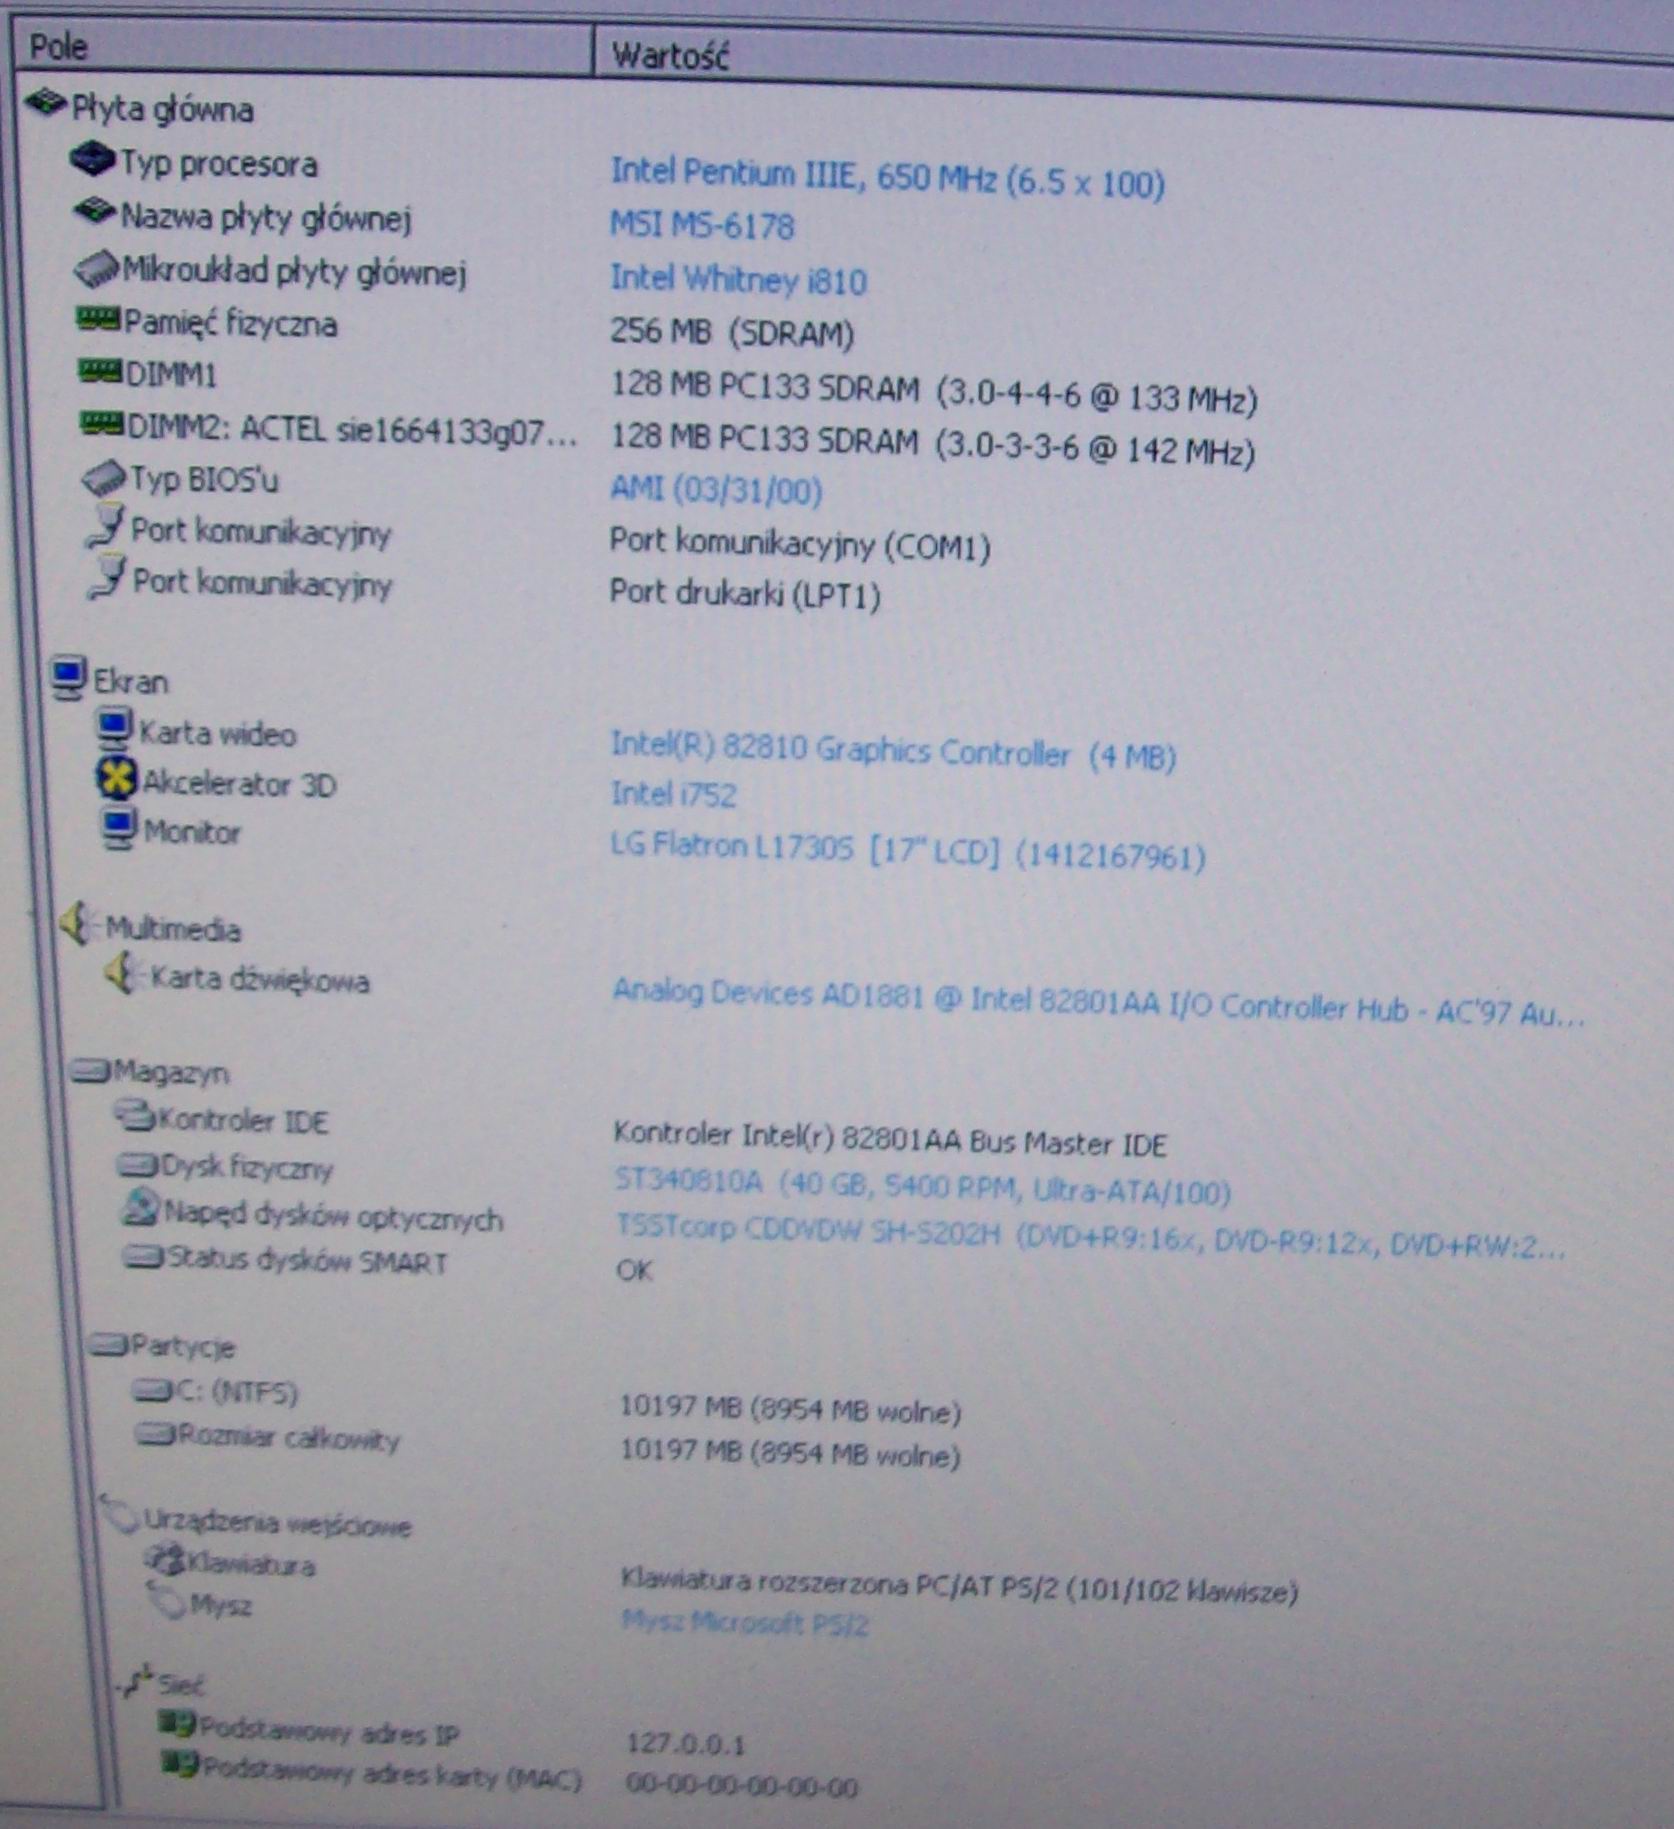
Task: Open the Mysz Microsoft PS/2 link
Action: click(x=745, y=1622)
